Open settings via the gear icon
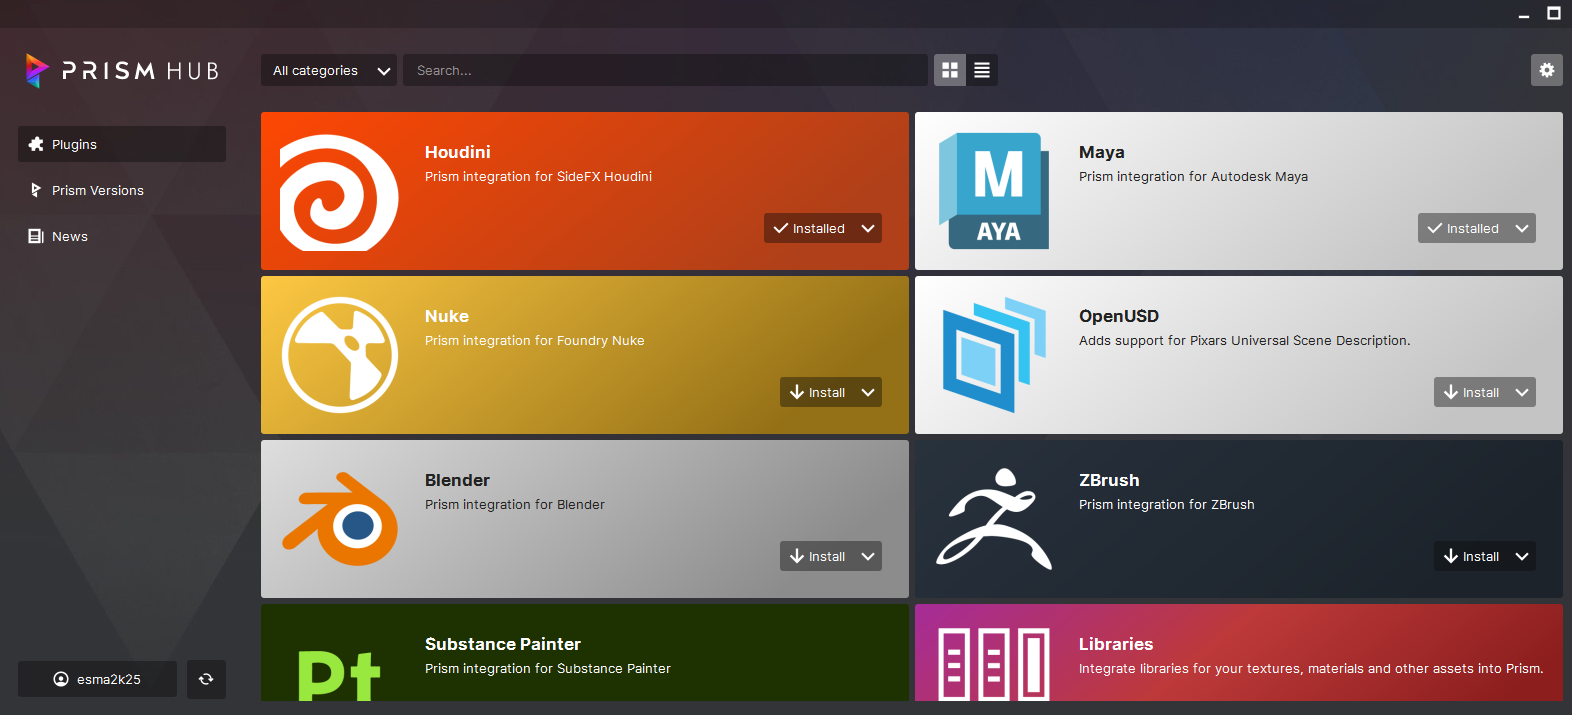 1546,70
